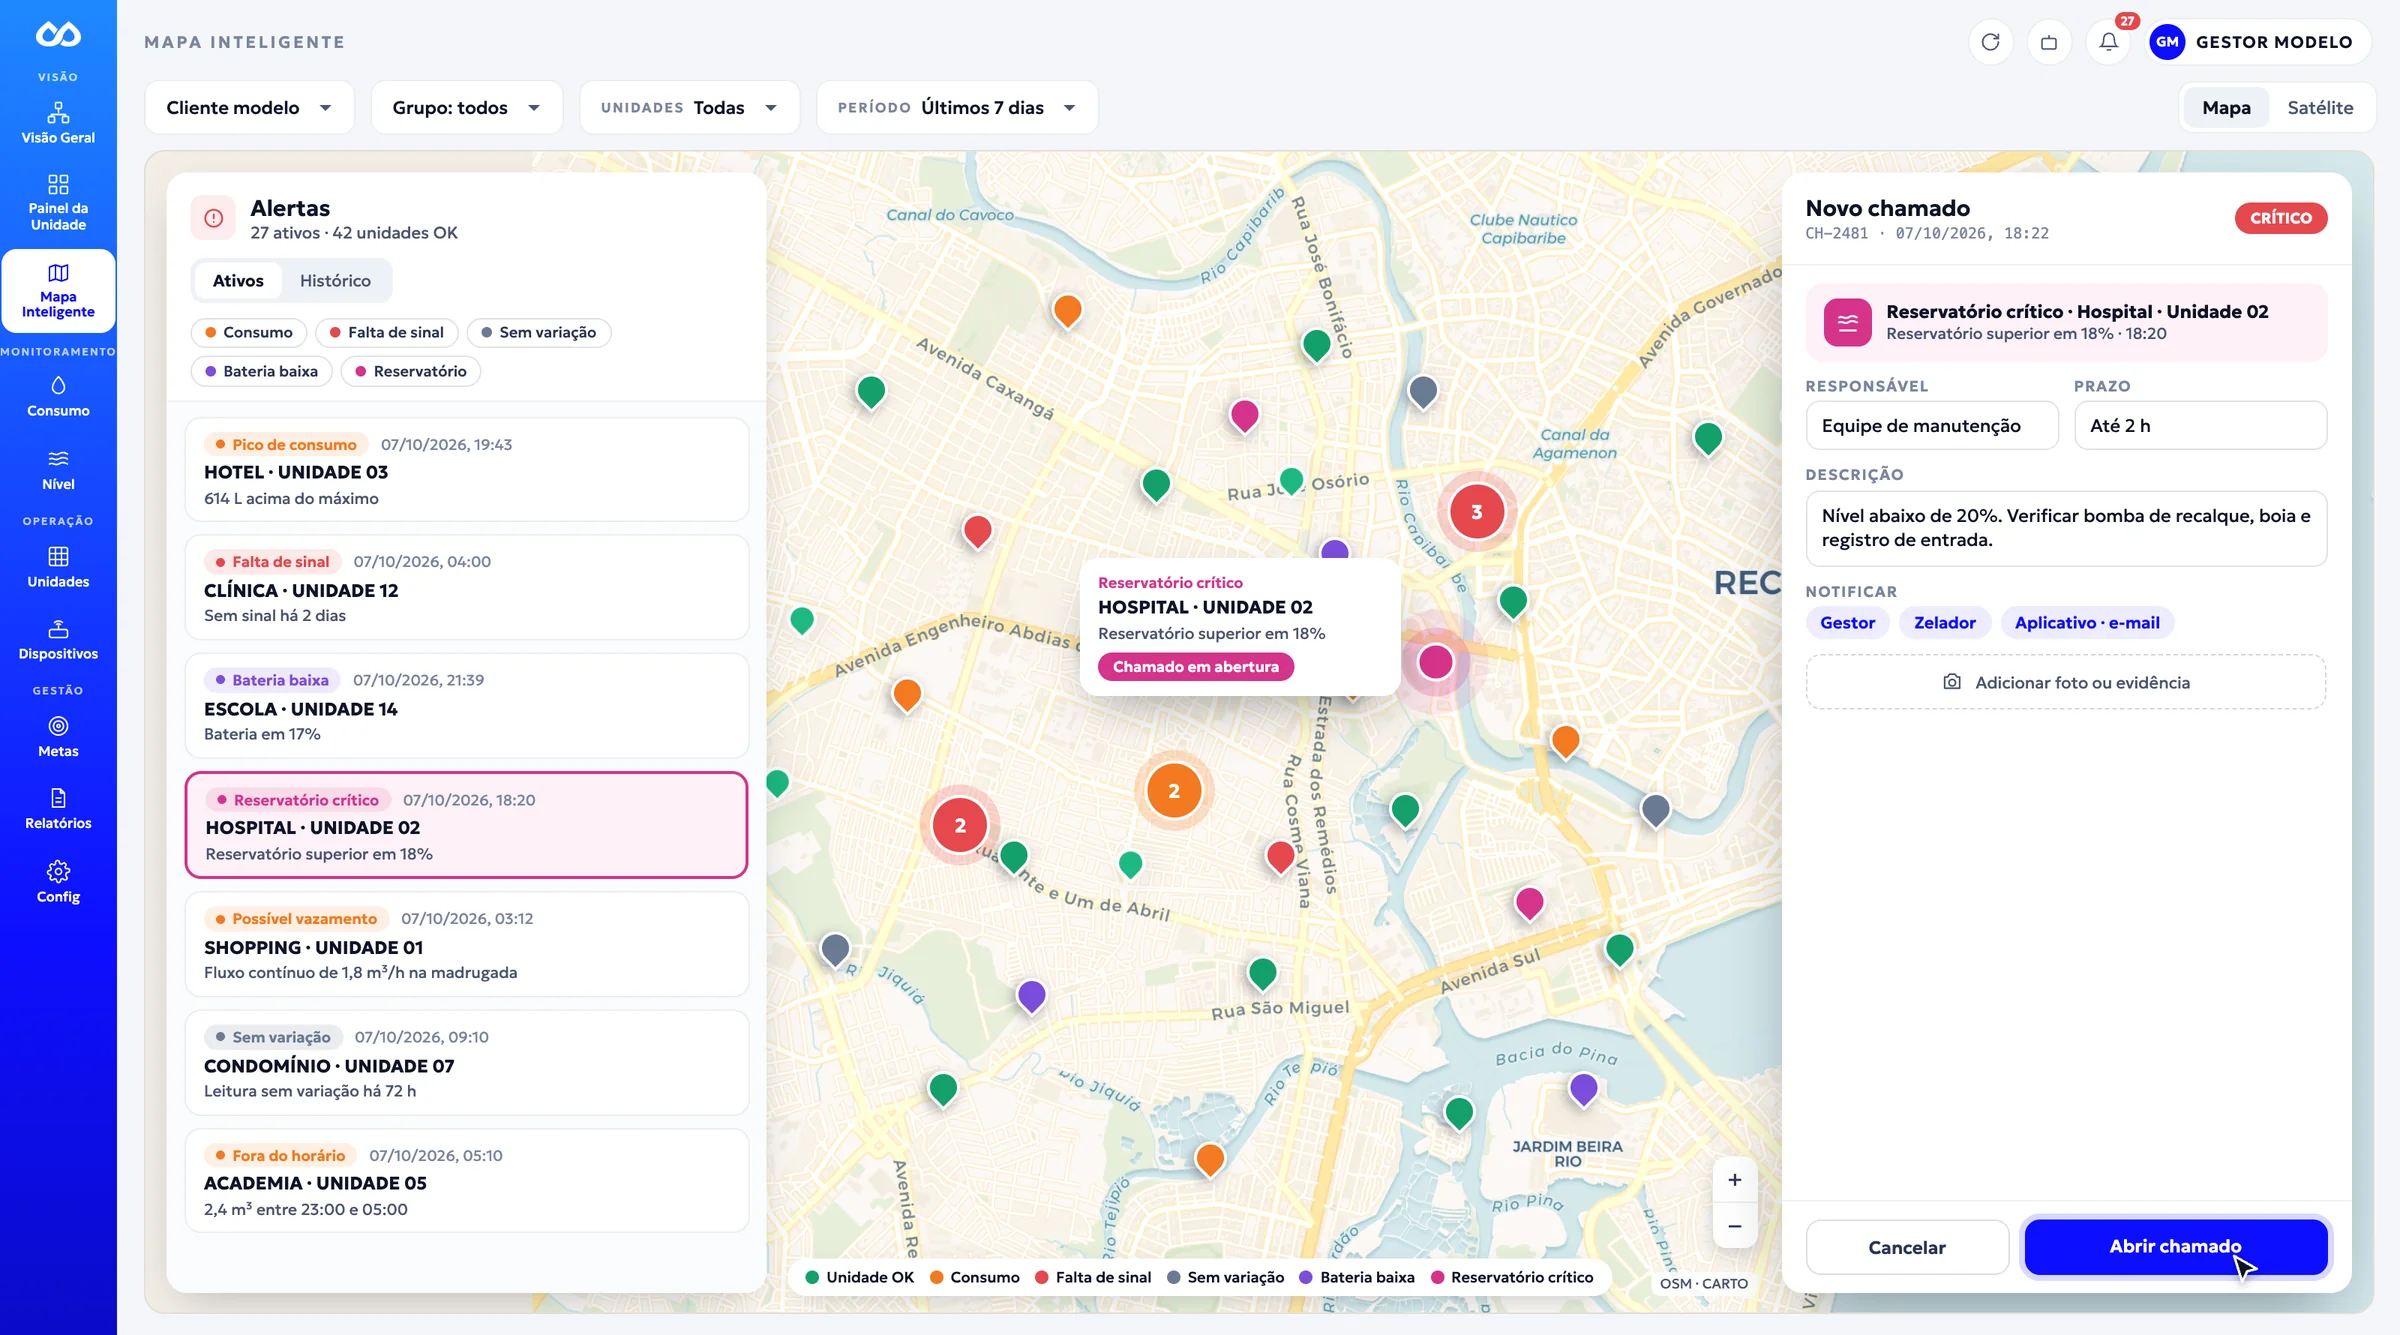
Task: Open Config settings in sidebar
Action: [58, 882]
